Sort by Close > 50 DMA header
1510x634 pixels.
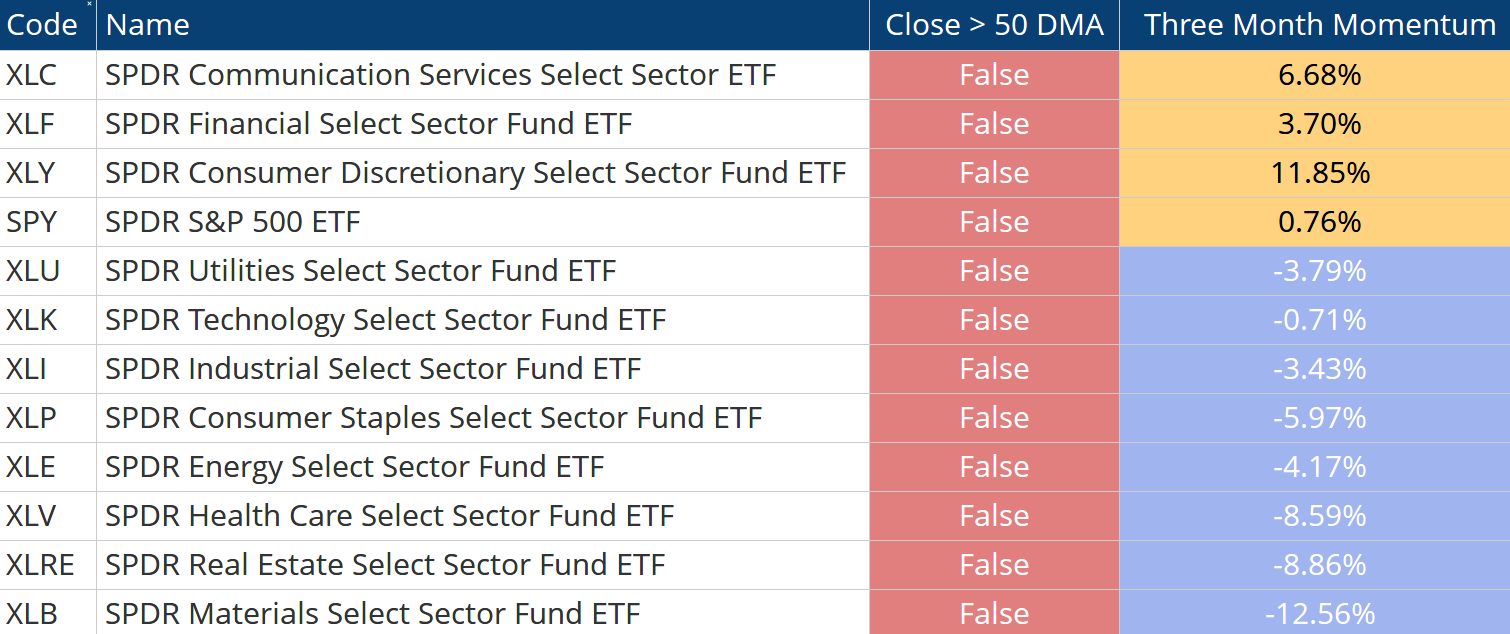pos(993,25)
